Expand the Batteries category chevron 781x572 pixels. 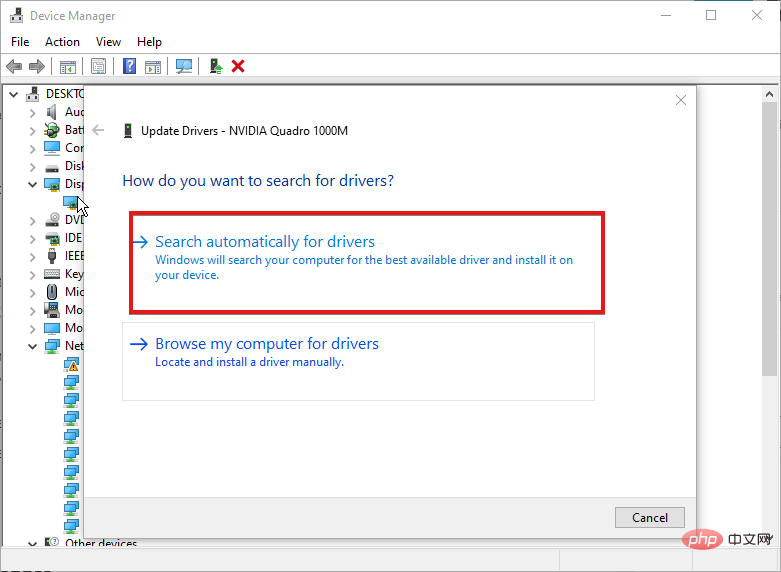32,131
